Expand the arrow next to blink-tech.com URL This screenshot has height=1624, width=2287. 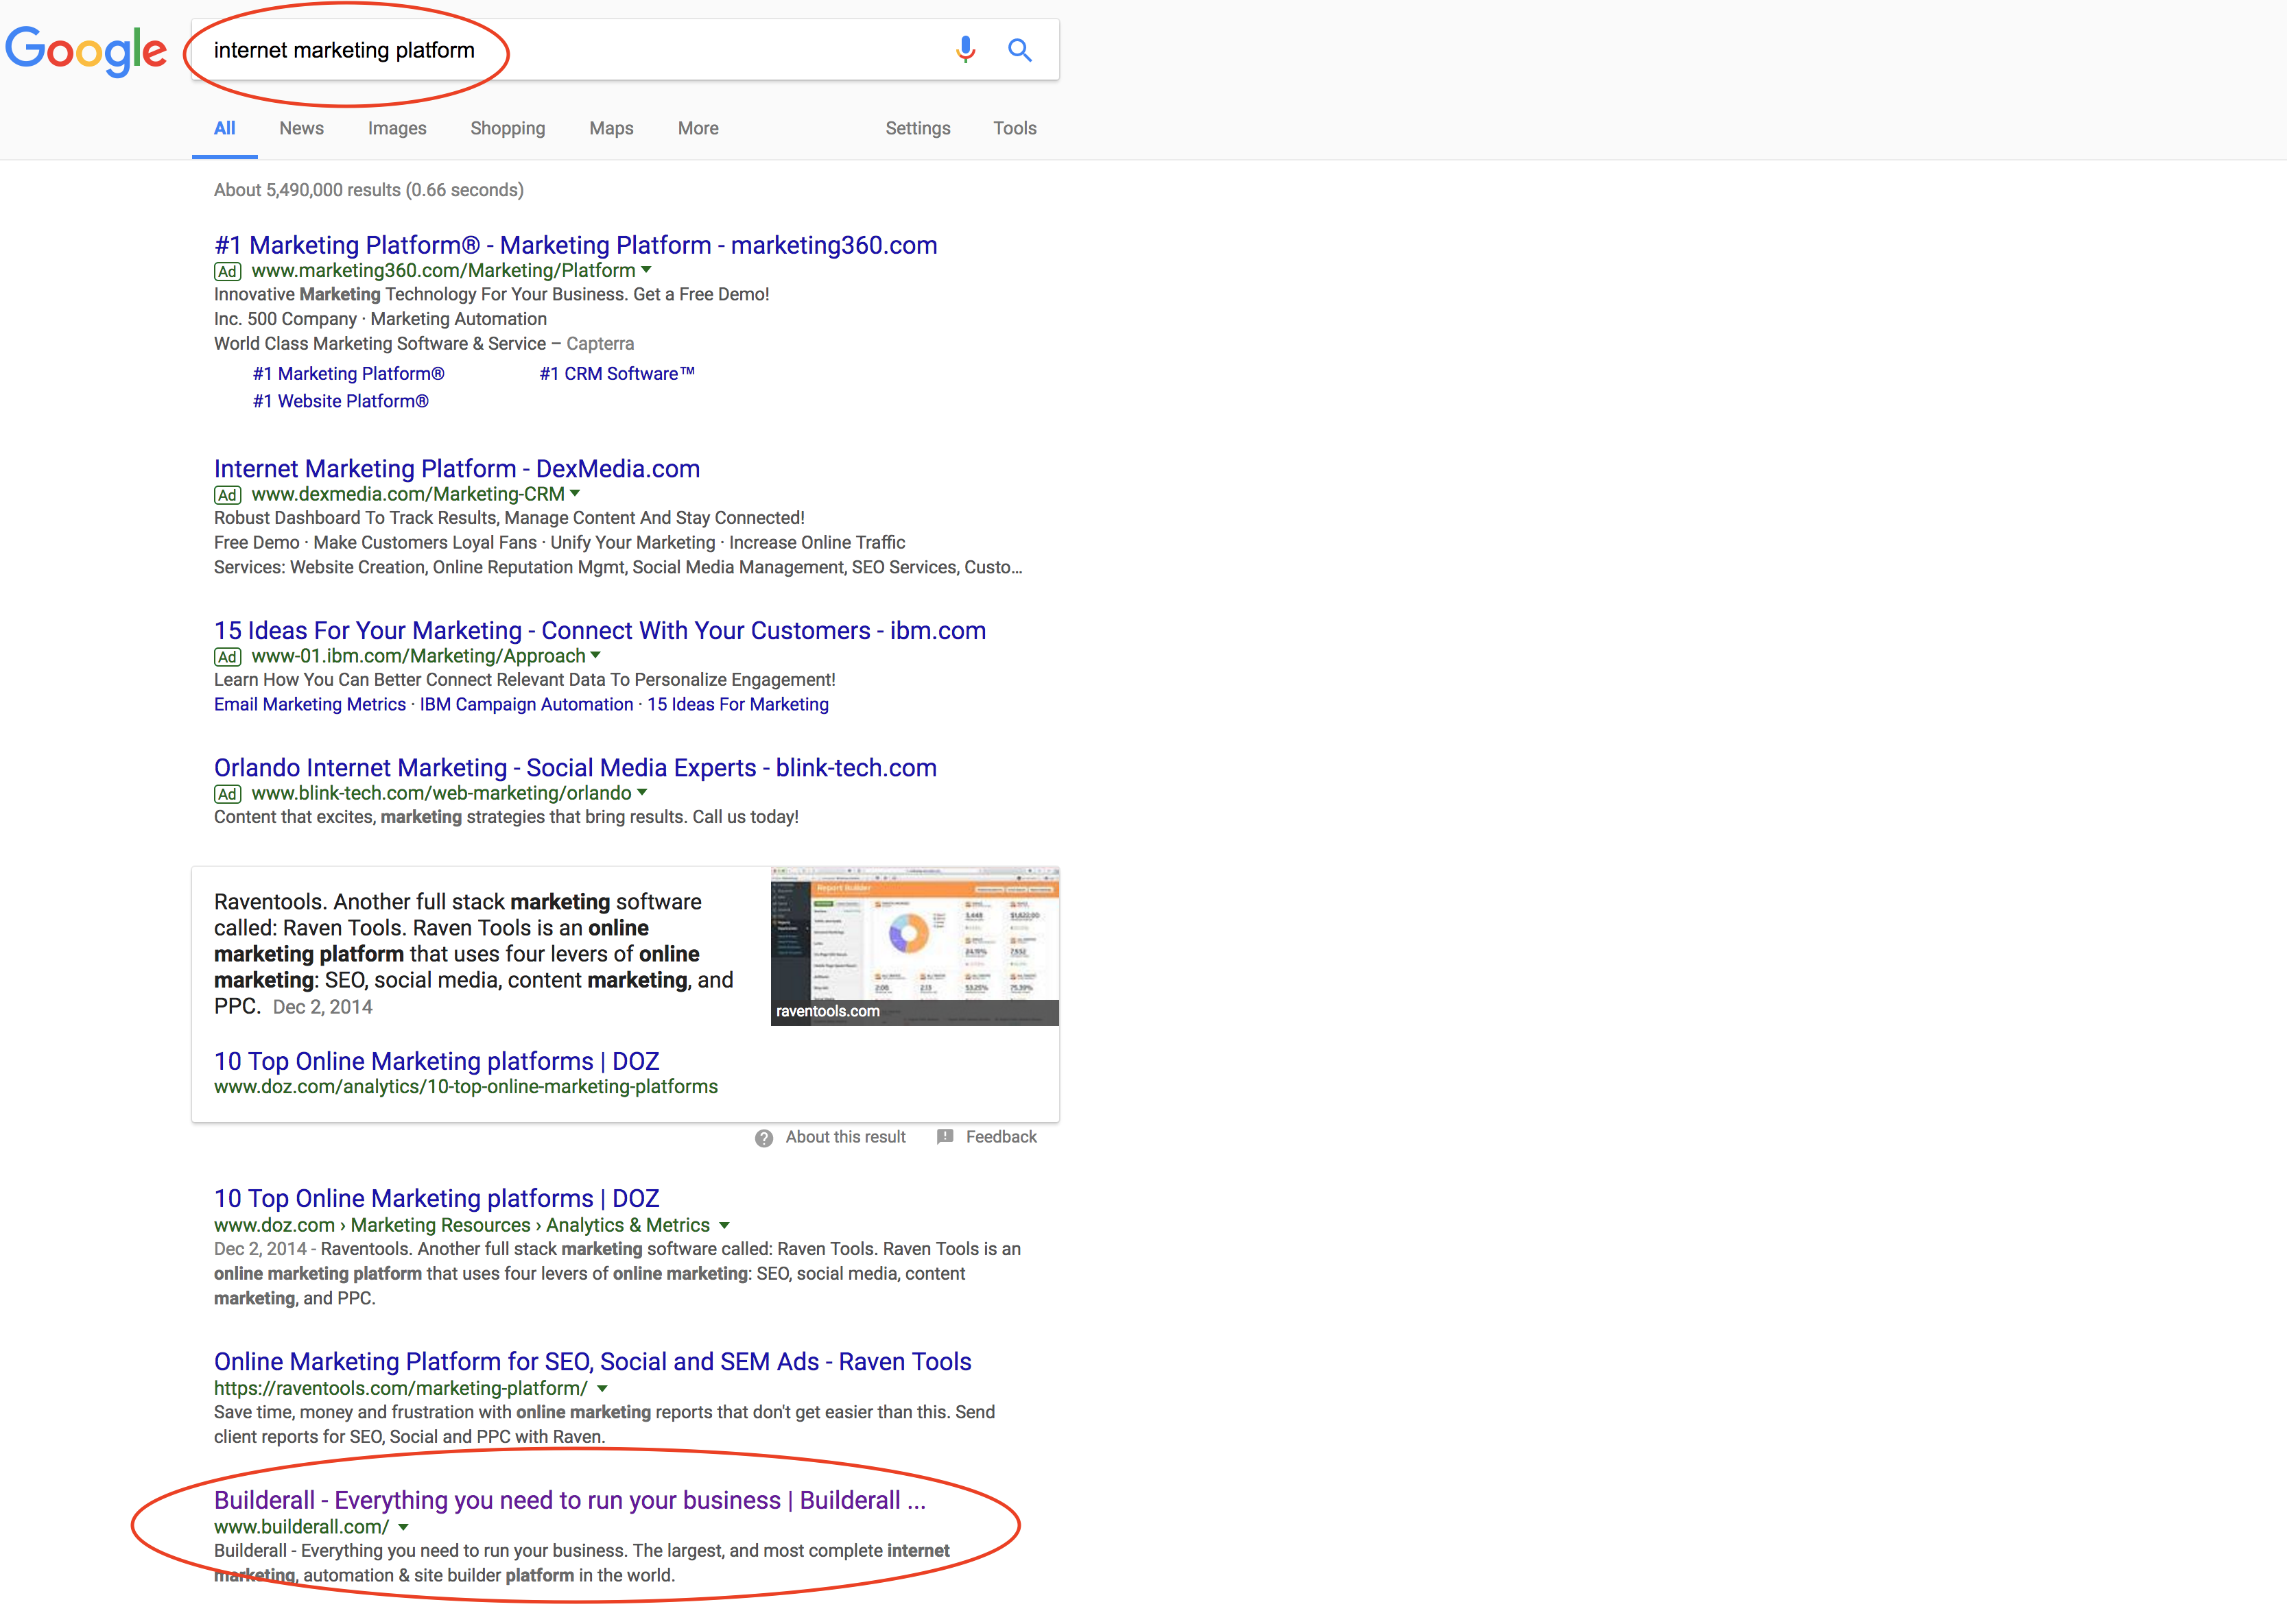coord(643,793)
